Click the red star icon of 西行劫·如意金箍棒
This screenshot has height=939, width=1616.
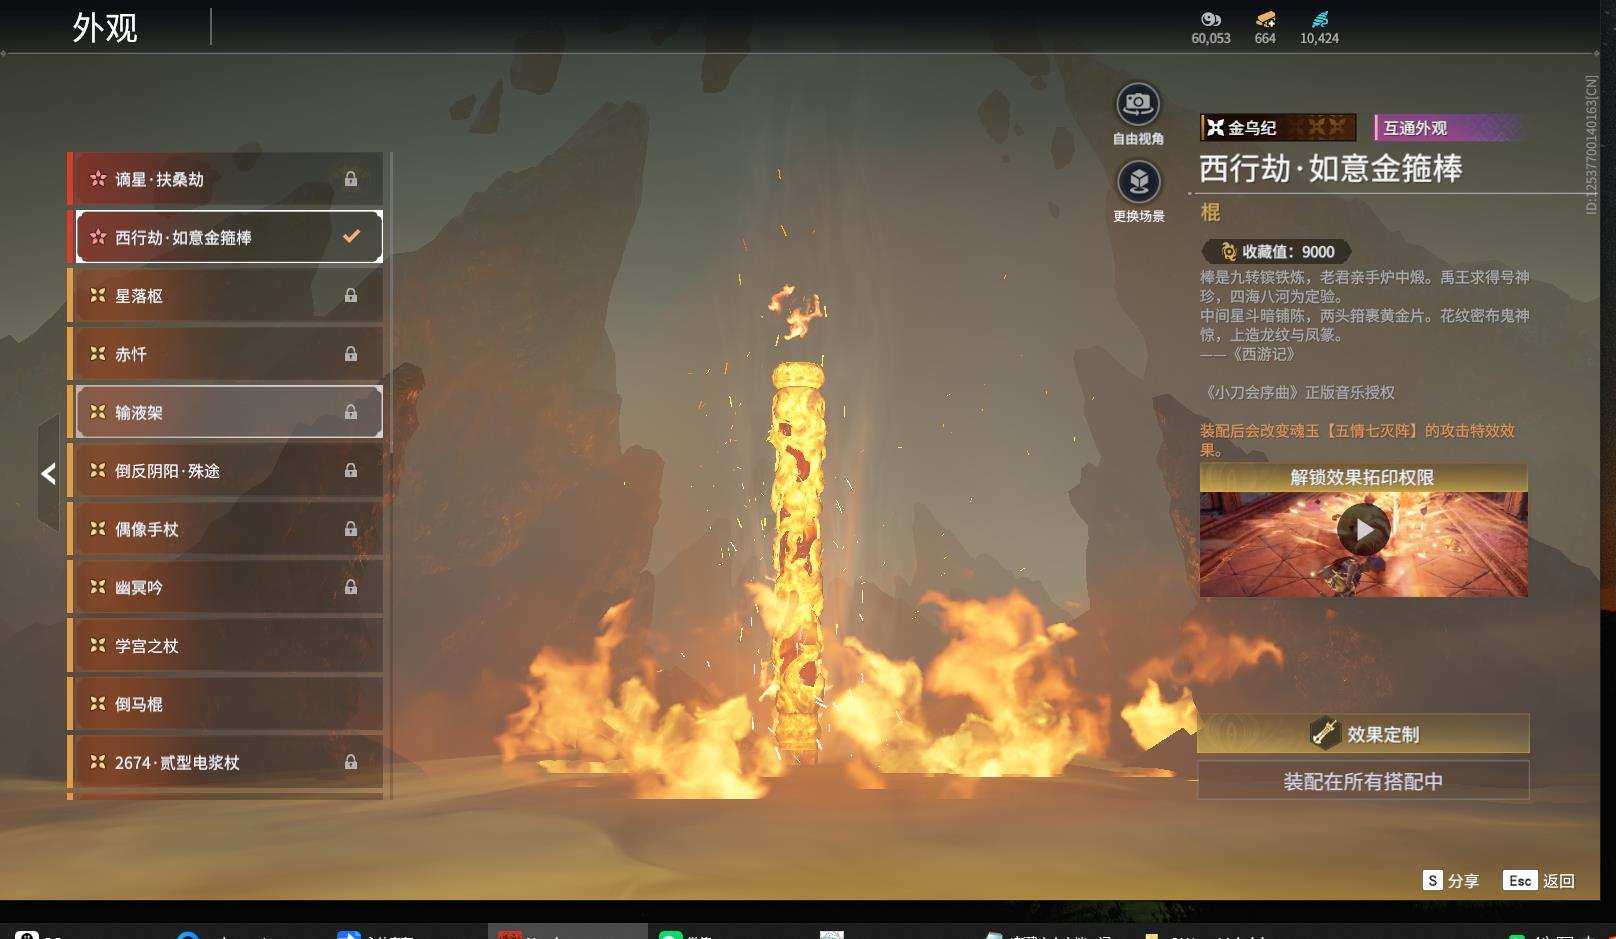coord(98,237)
